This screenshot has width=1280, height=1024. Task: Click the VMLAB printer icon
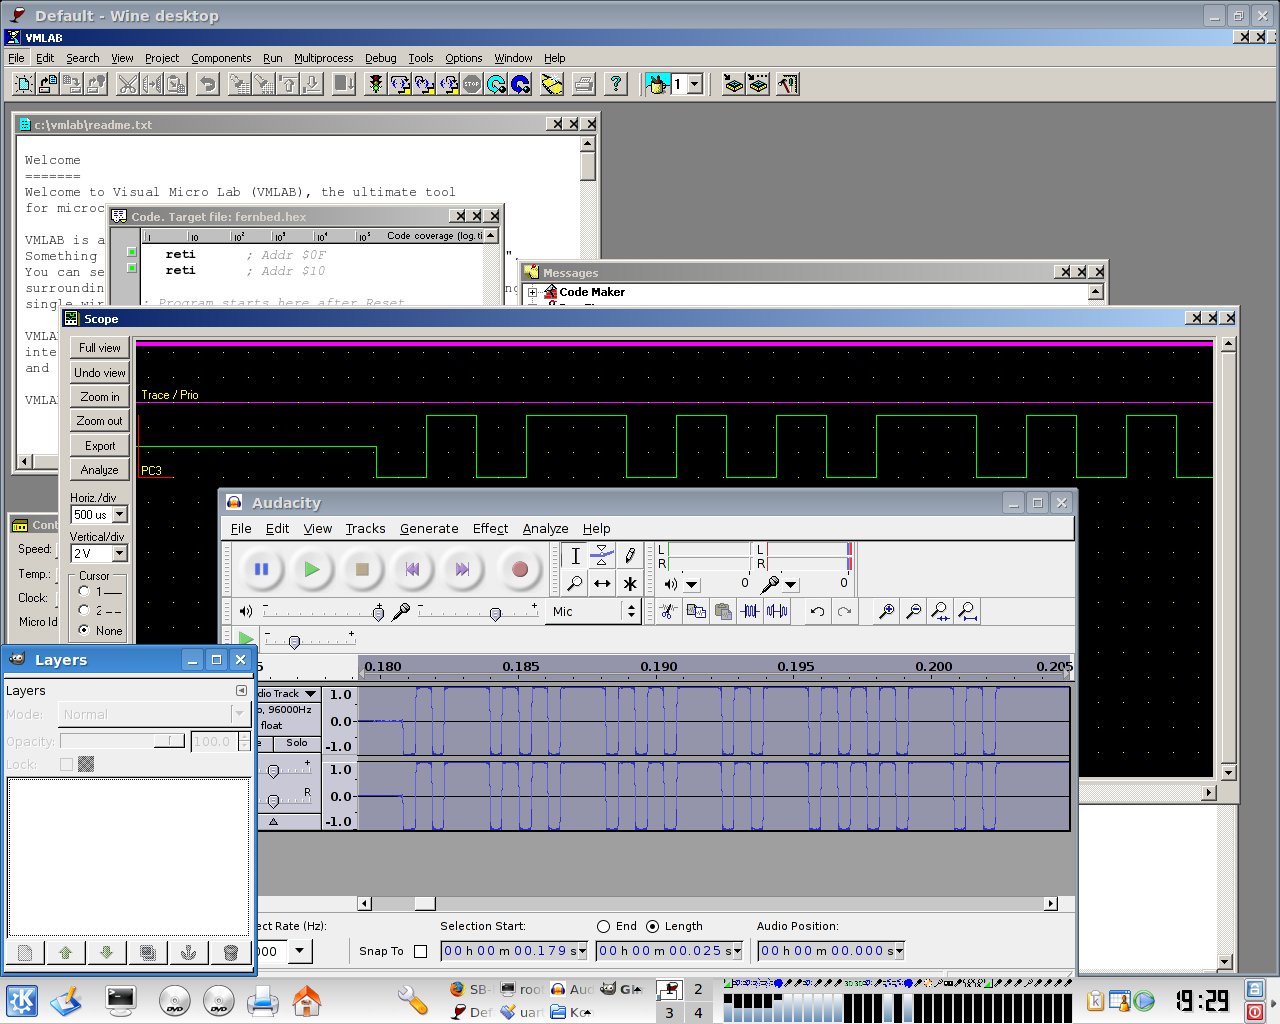point(584,84)
